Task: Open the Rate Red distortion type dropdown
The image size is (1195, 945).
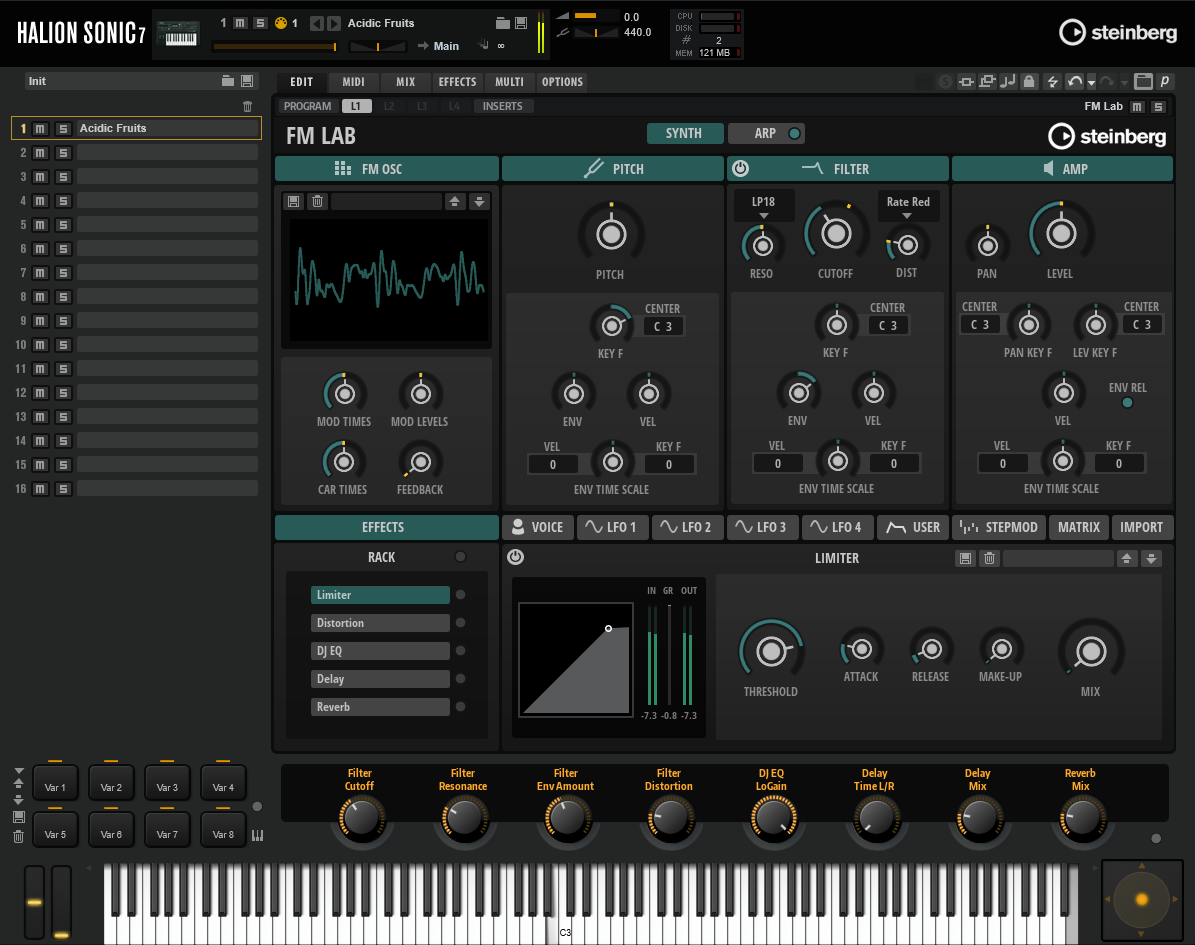Action: point(908,205)
